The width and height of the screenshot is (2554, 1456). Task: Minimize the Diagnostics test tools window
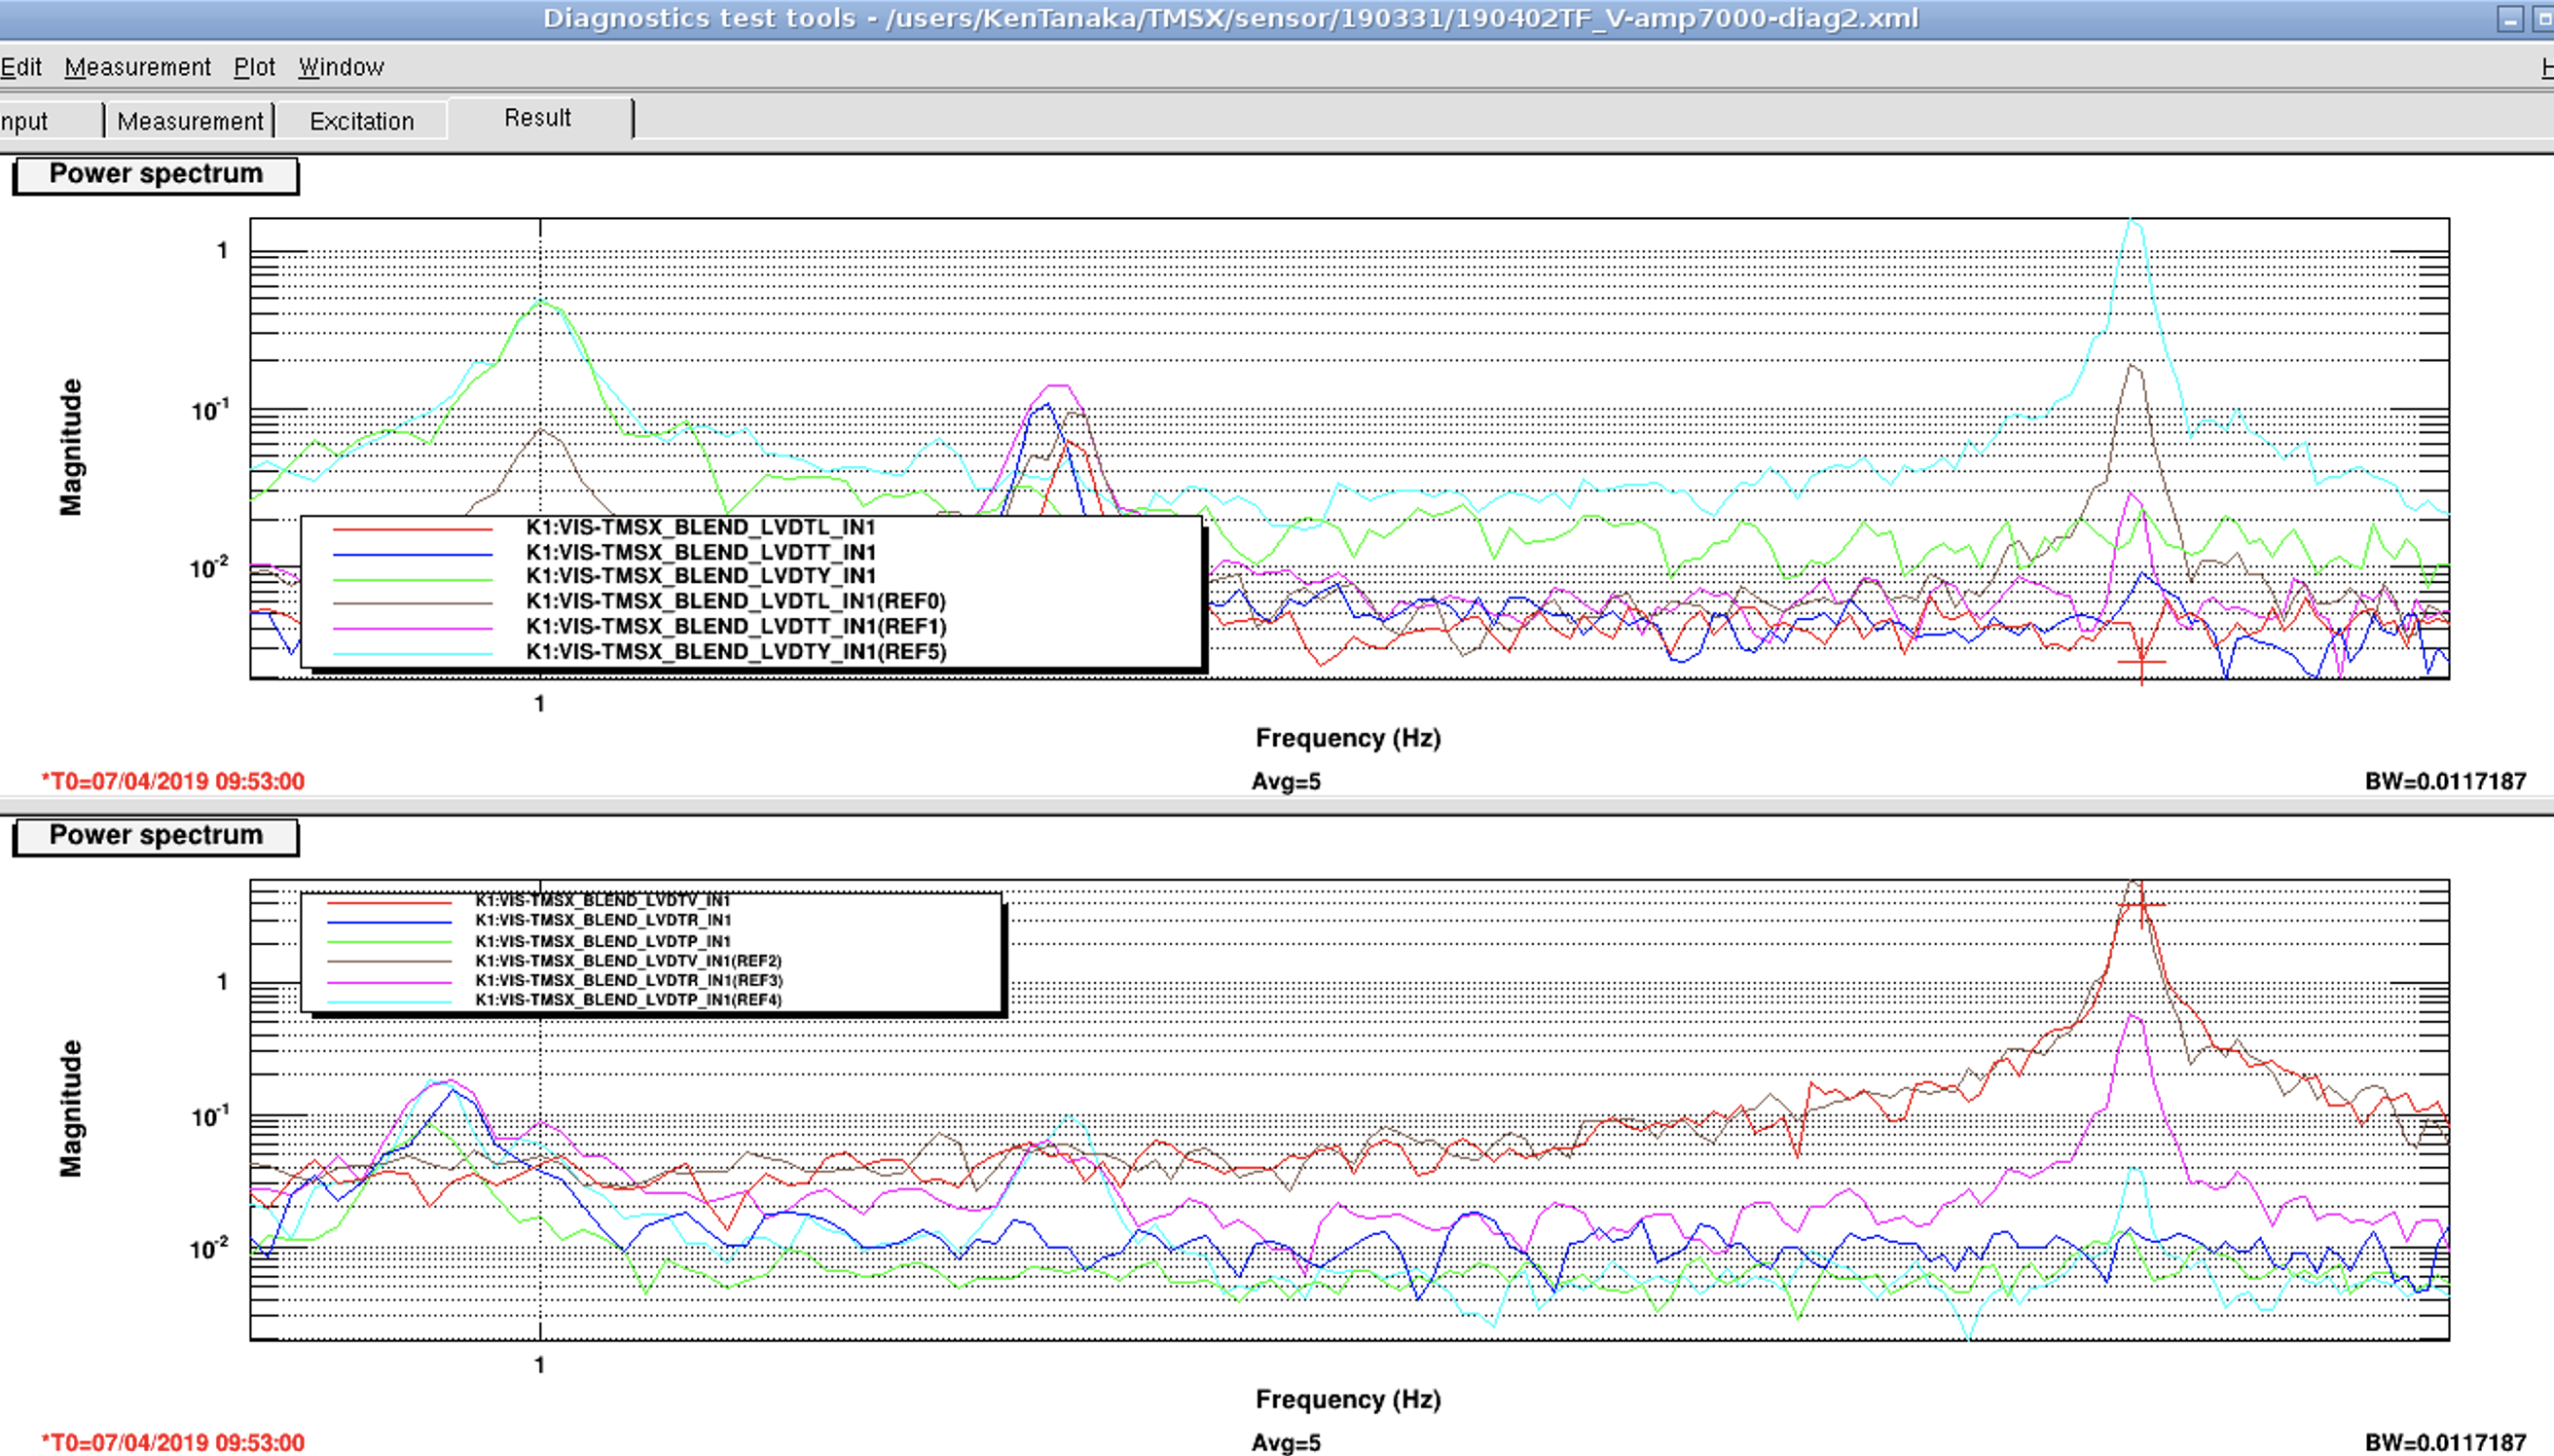pyautogui.click(x=2510, y=18)
